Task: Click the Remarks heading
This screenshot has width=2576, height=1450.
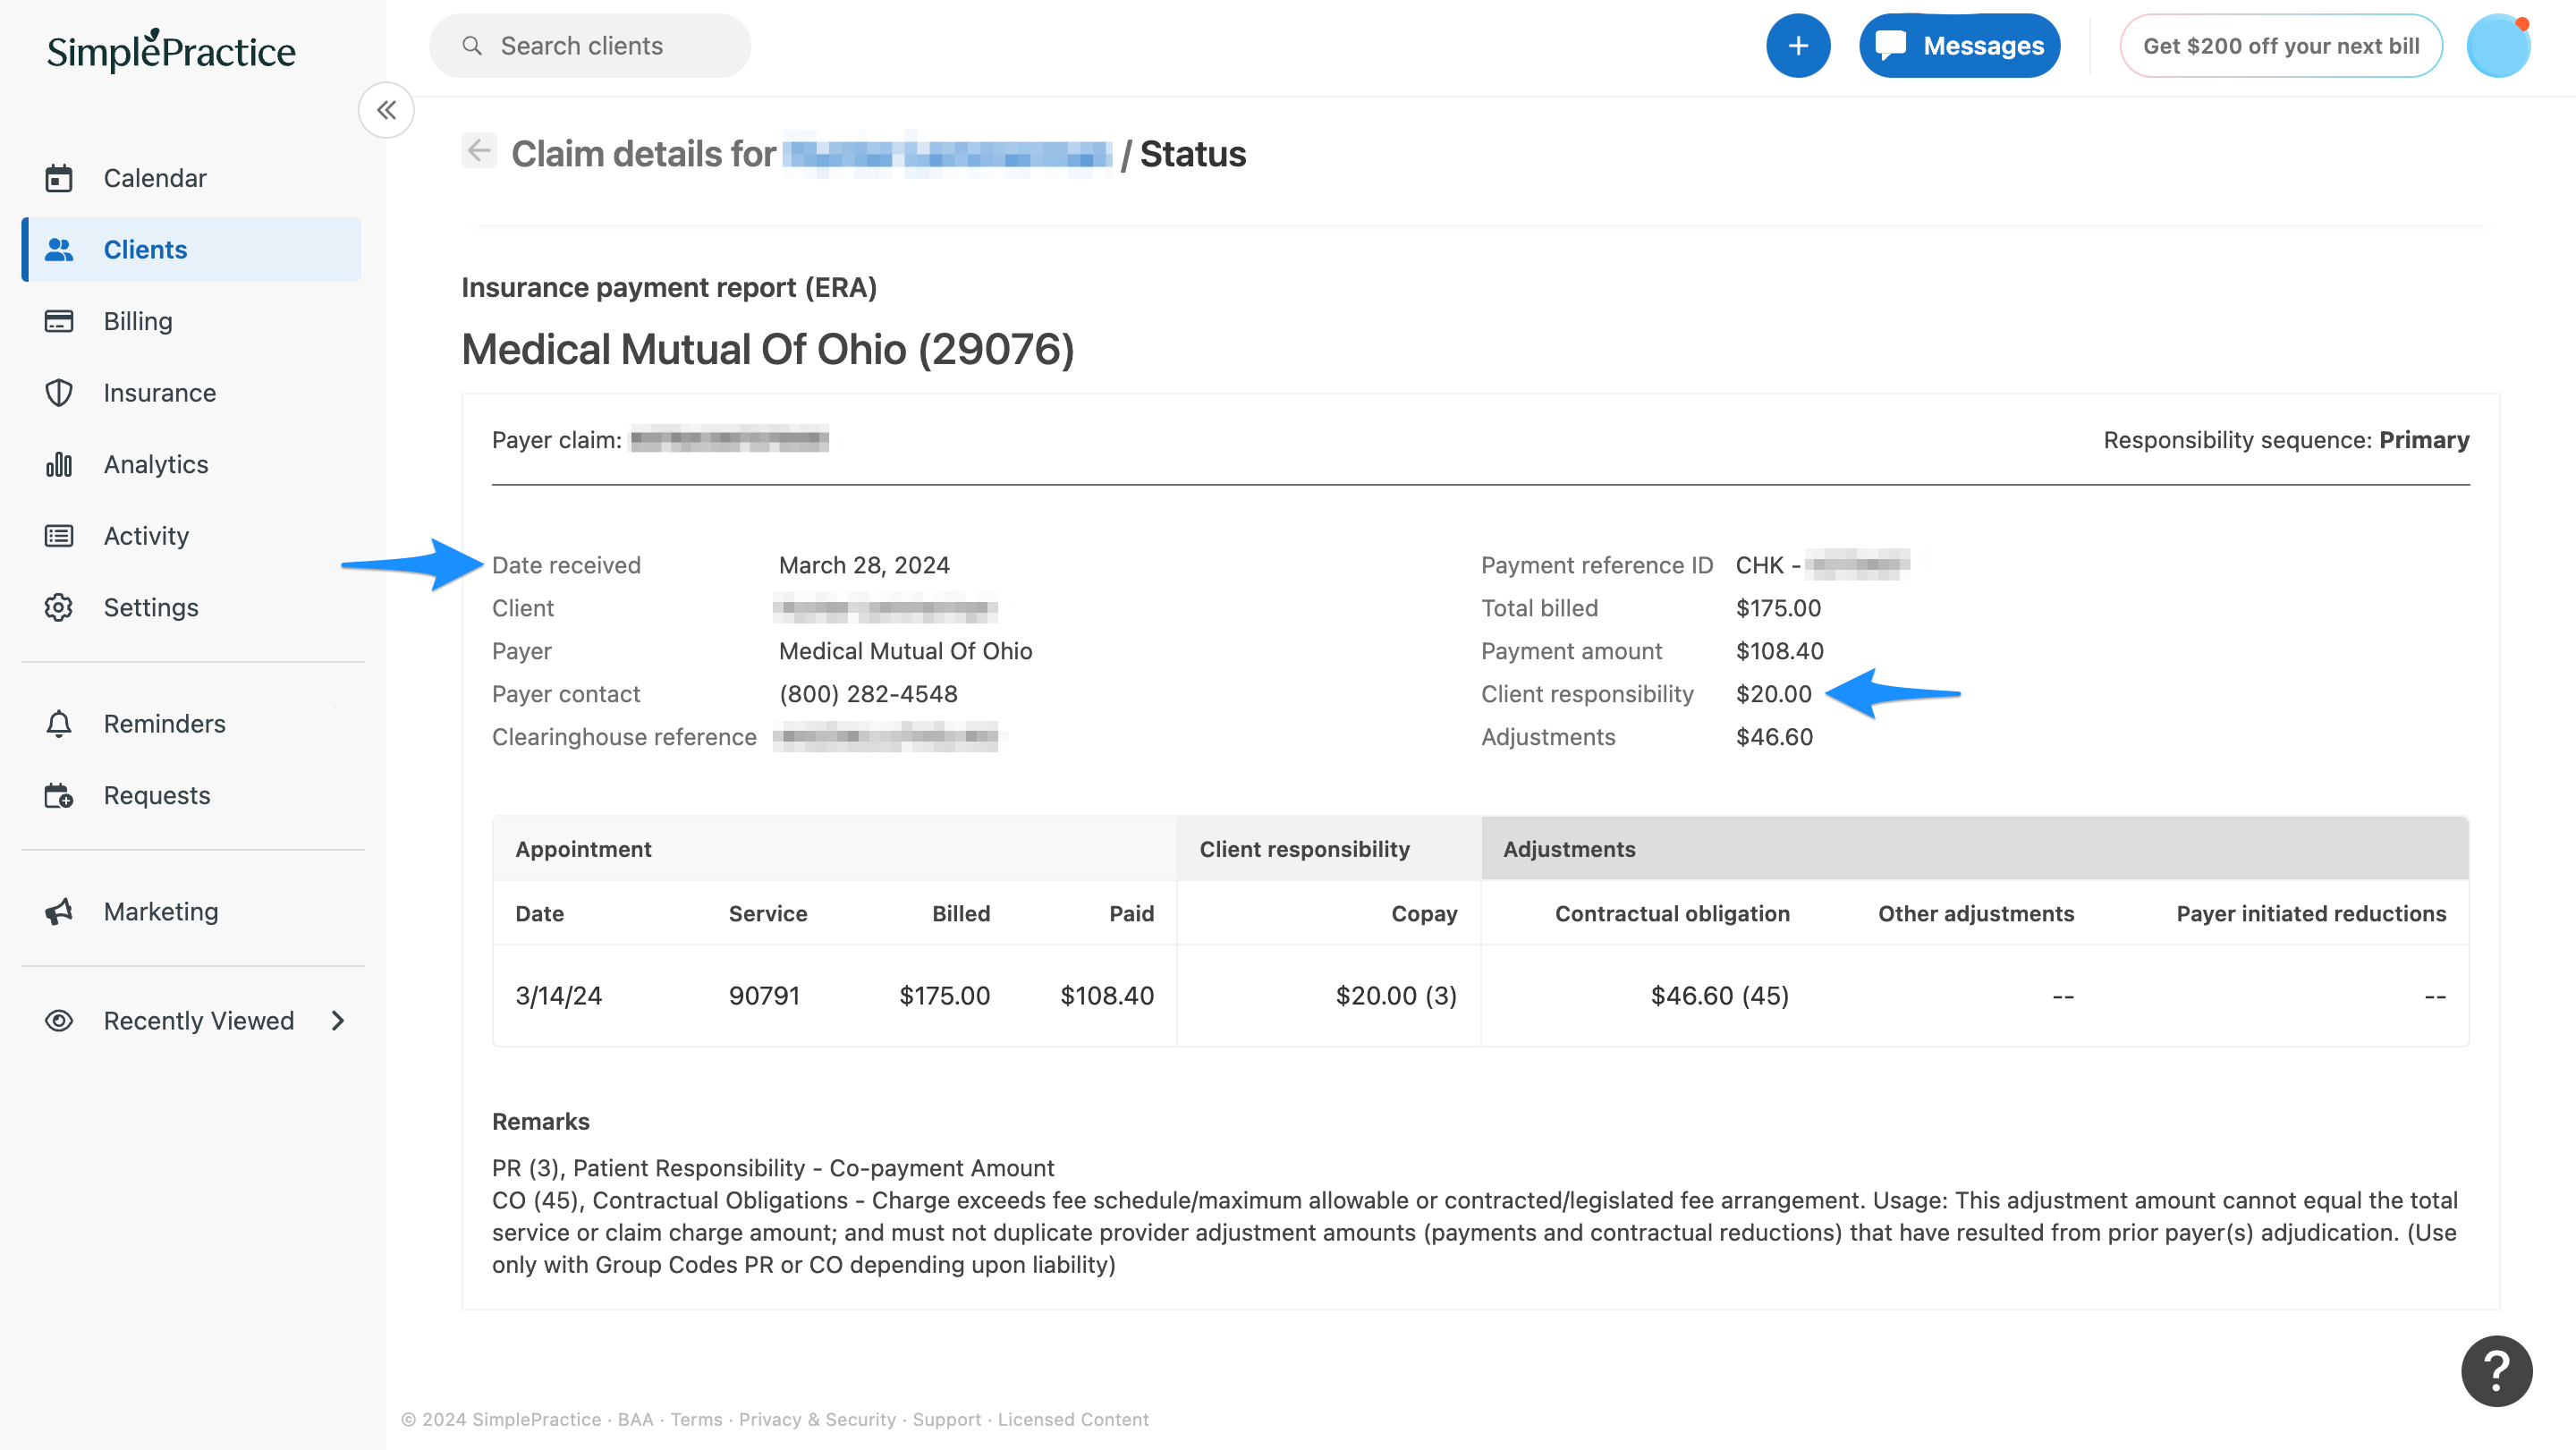Action: pos(540,1121)
